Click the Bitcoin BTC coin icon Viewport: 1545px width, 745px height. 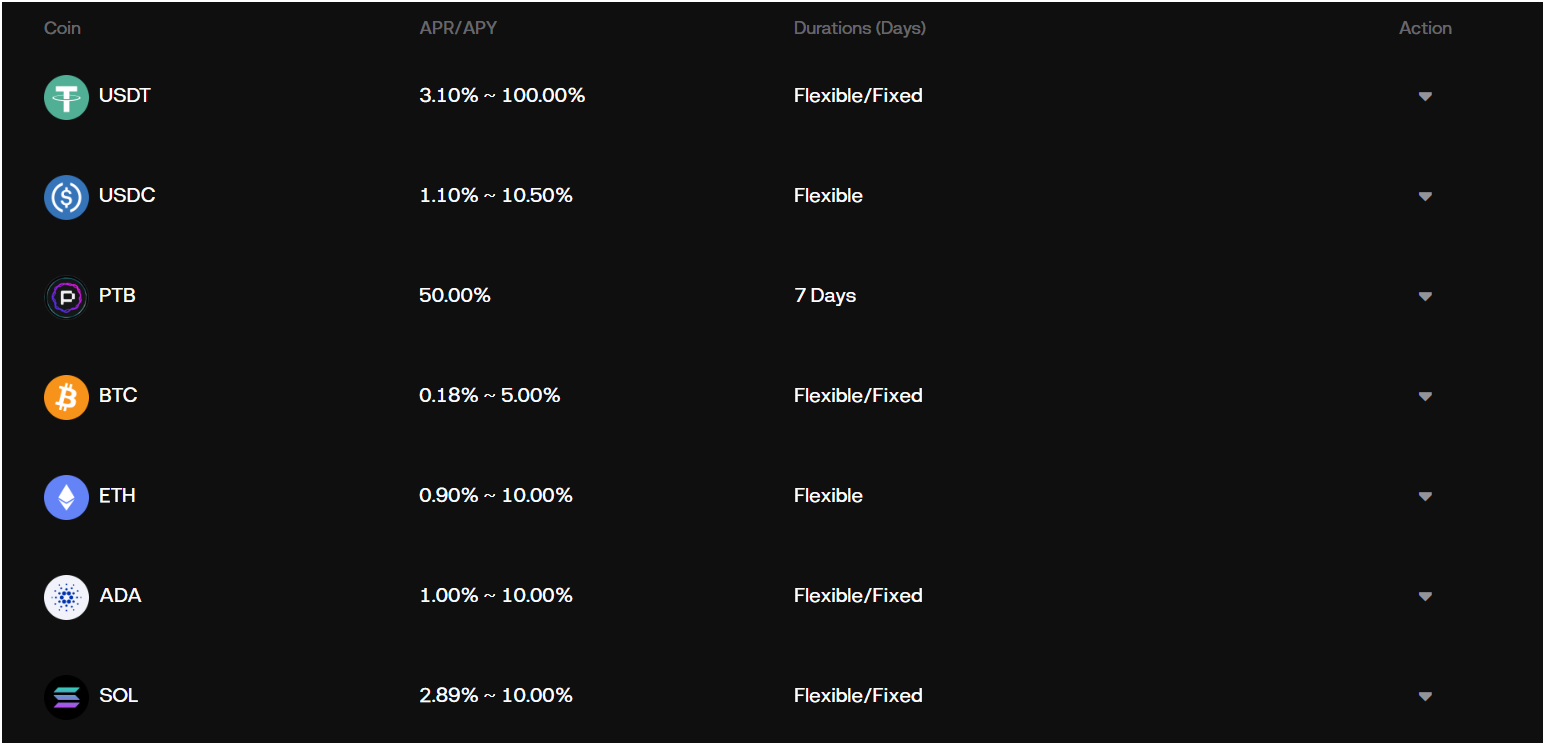pyautogui.click(x=66, y=397)
